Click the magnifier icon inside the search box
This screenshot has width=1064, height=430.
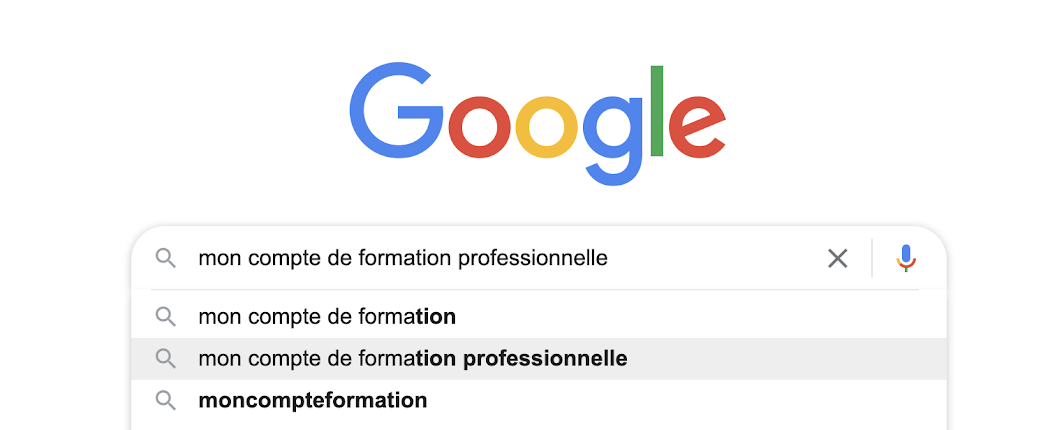166,258
